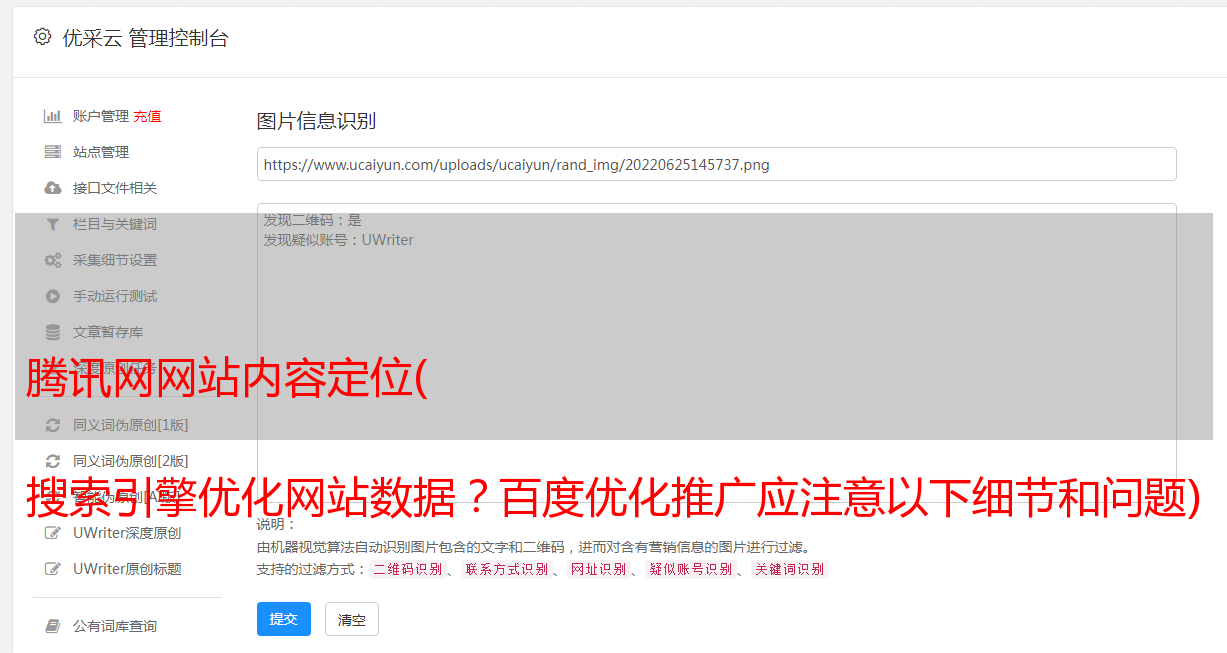
Task: Click the 二维码识别 filter tag
Action: point(407,569)
